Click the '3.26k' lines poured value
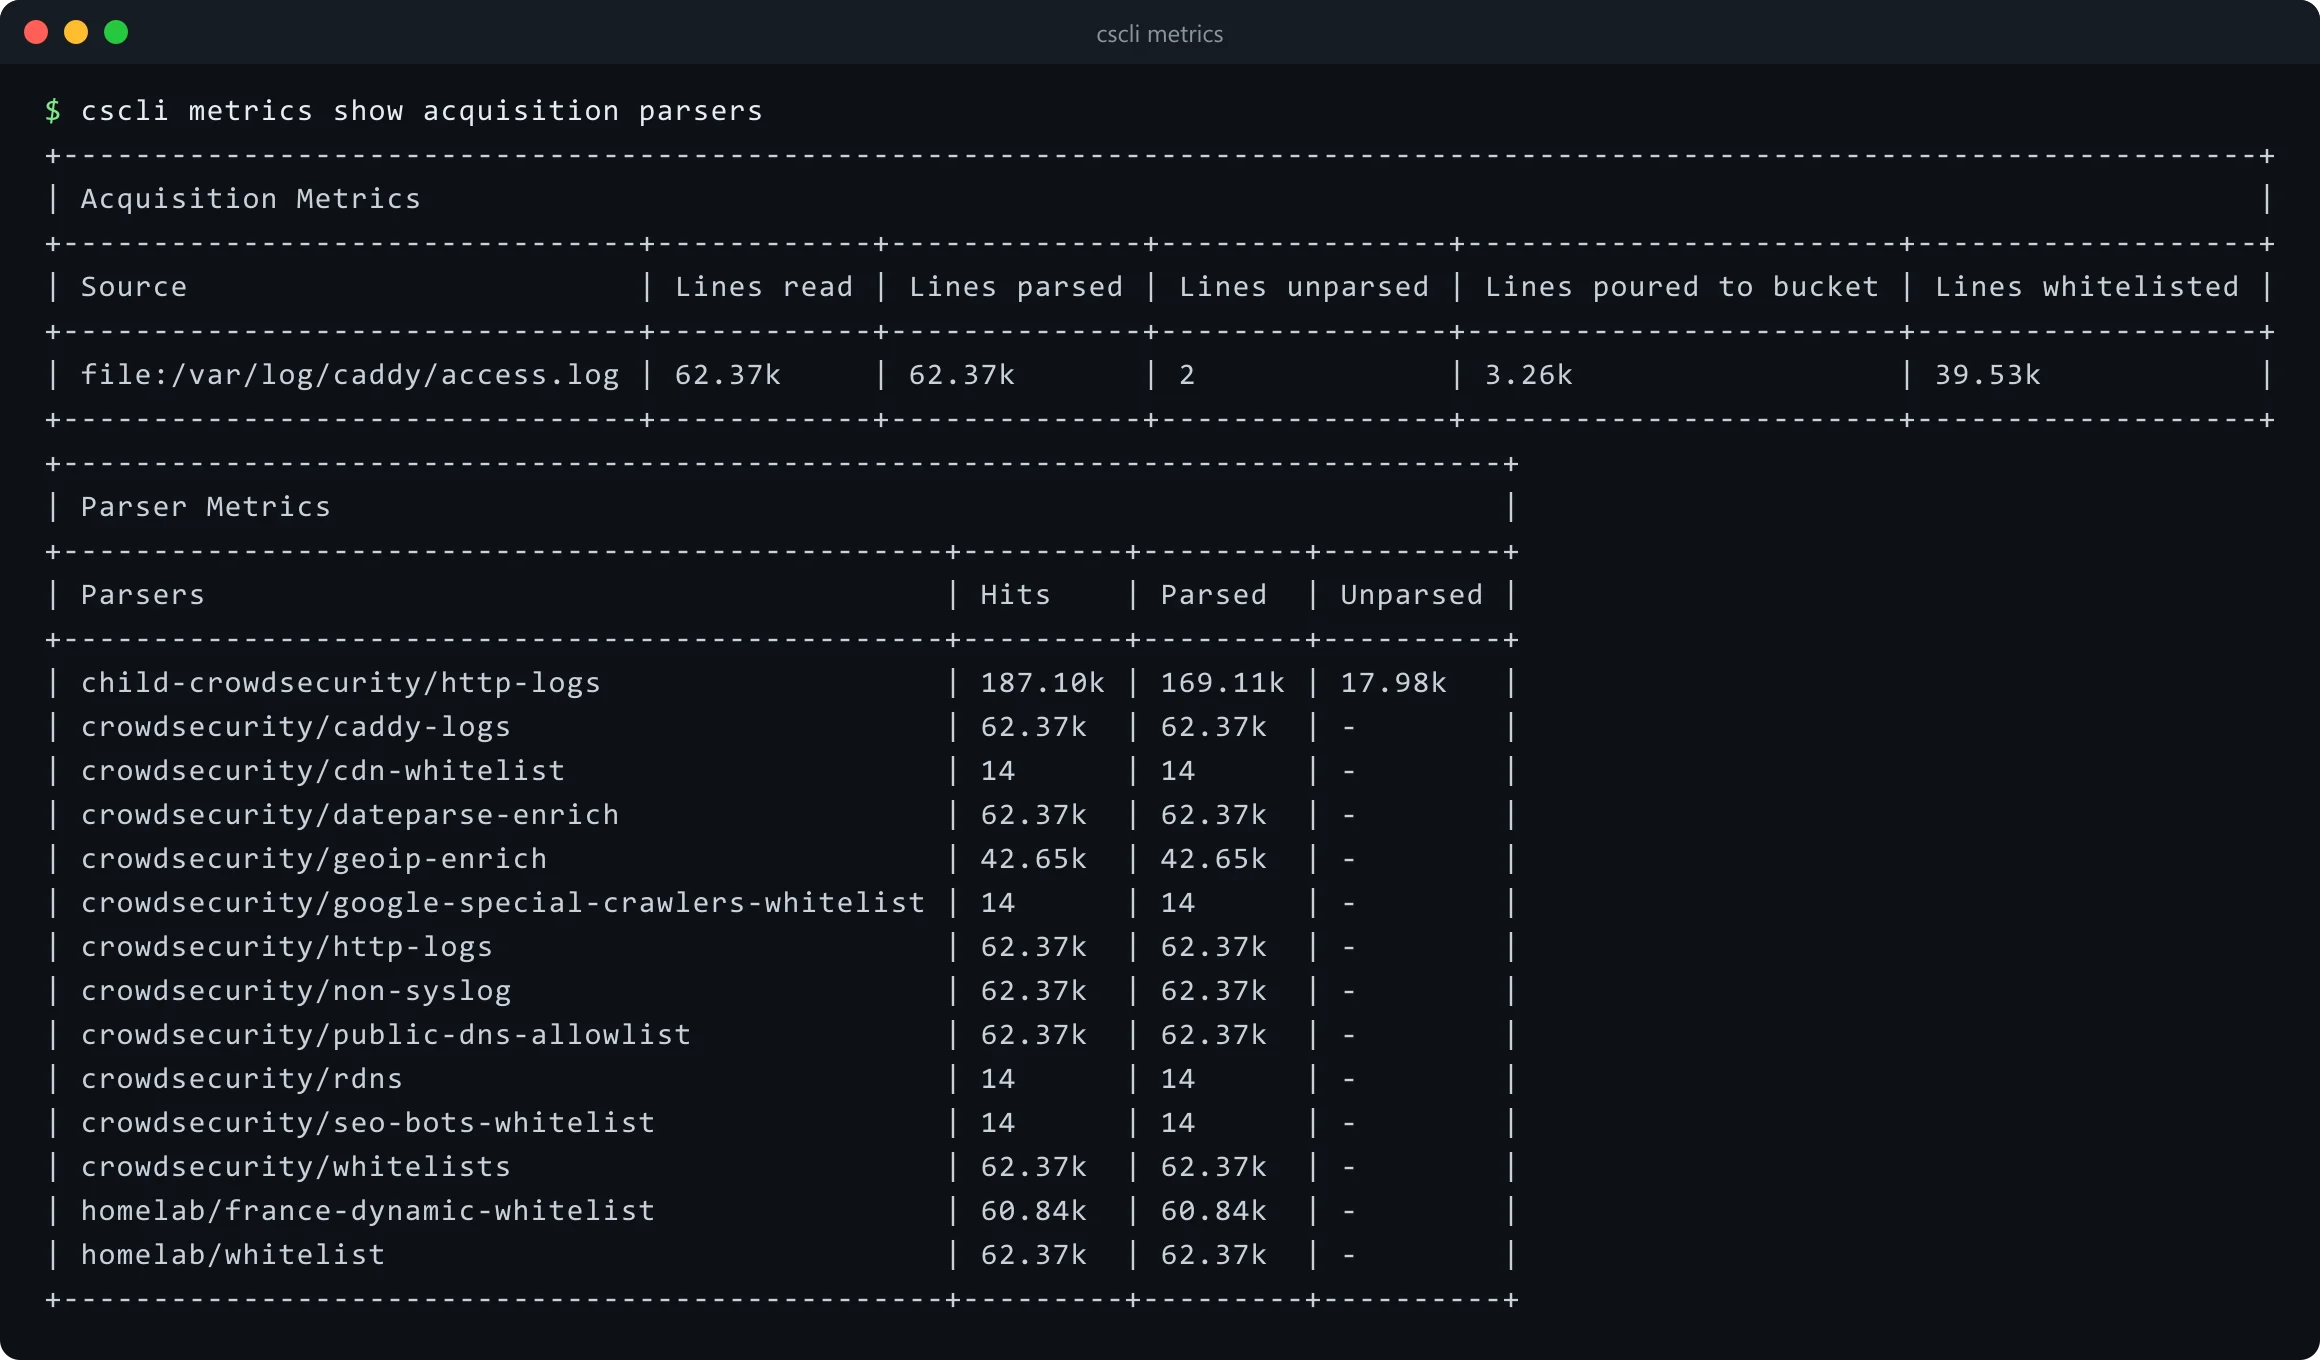2320x1360 pixels. [1529, 375]
